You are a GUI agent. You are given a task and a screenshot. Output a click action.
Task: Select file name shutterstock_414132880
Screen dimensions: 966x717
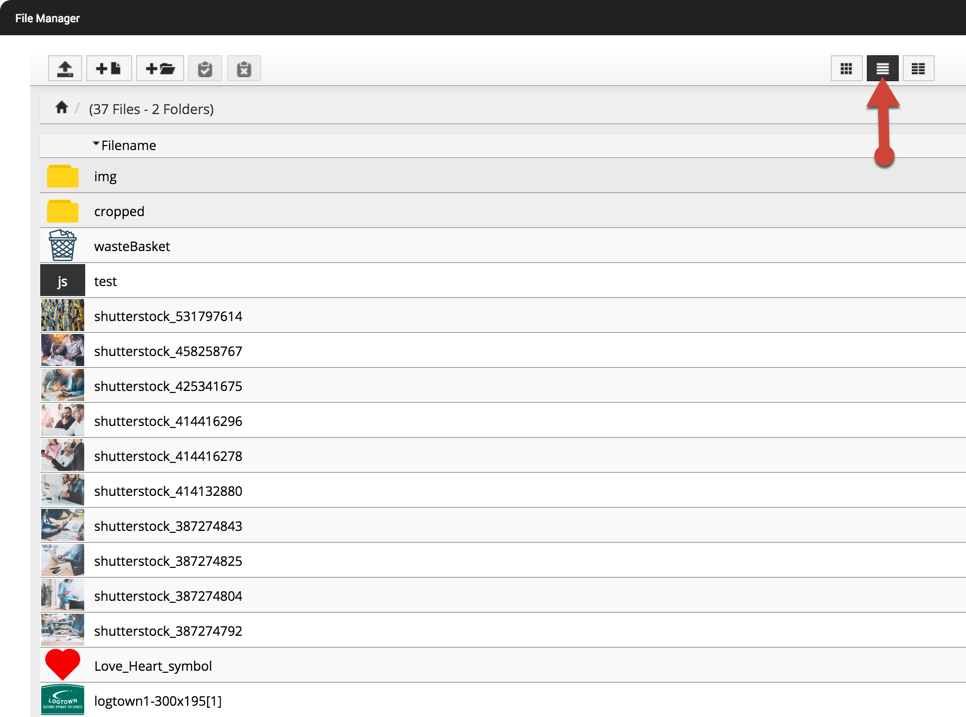tap(168, 492)
